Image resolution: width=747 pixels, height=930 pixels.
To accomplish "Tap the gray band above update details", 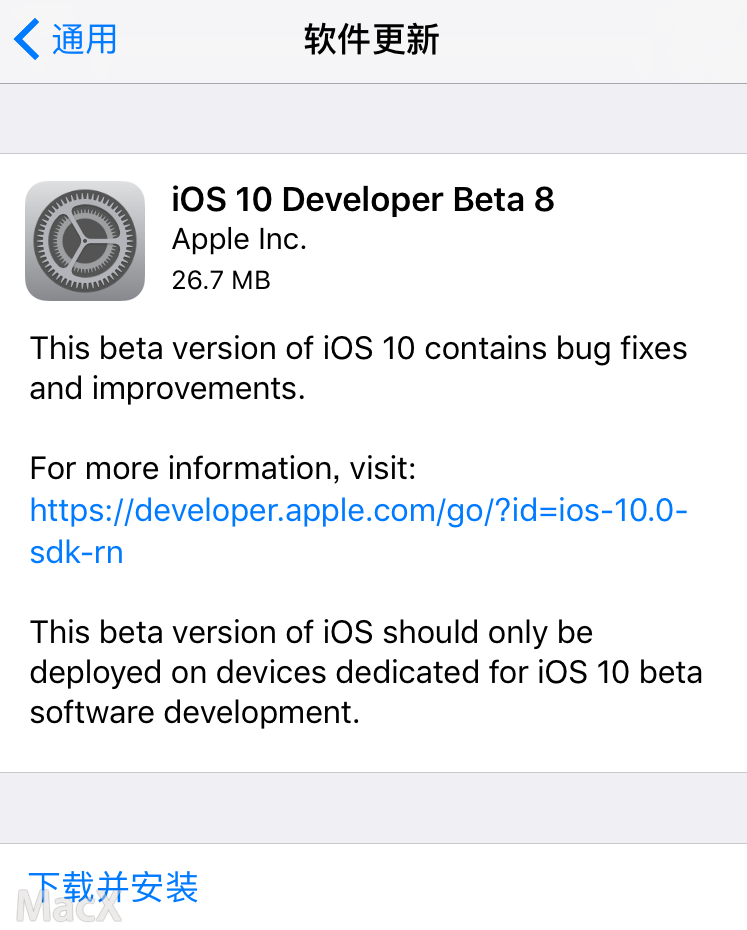I will 373,118.
